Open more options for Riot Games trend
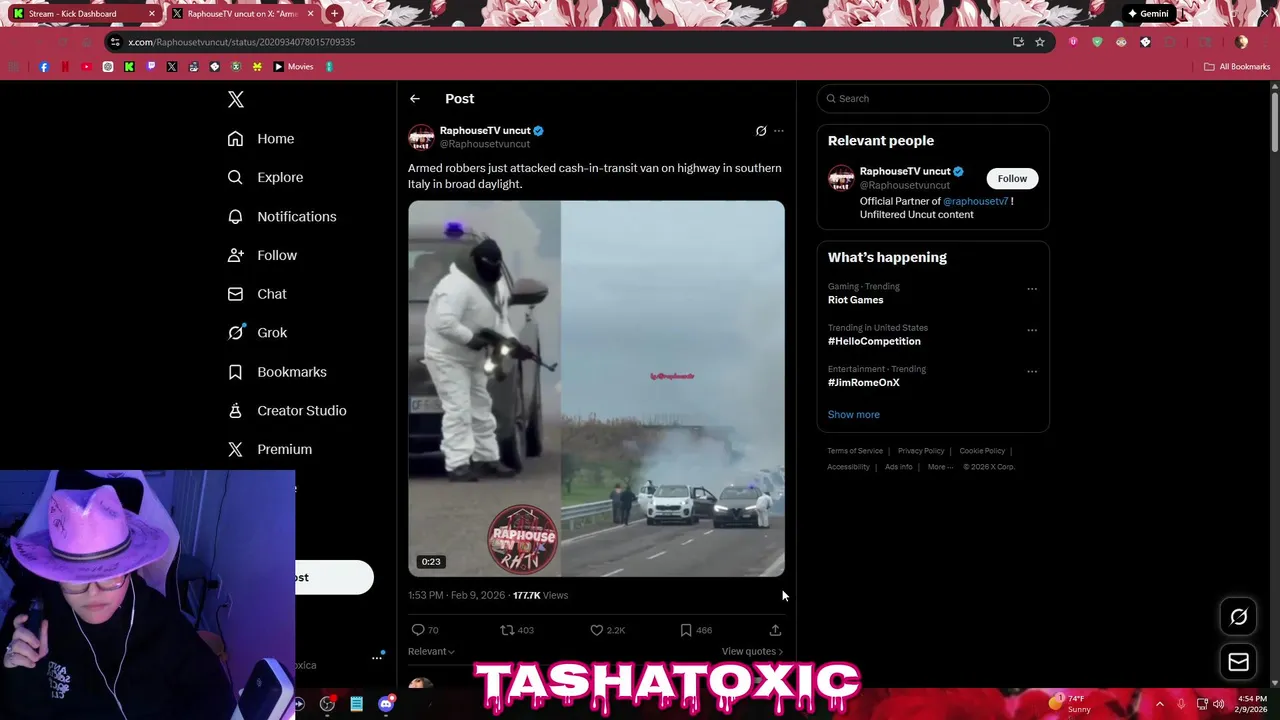1280x720 pixels. 1032,289
